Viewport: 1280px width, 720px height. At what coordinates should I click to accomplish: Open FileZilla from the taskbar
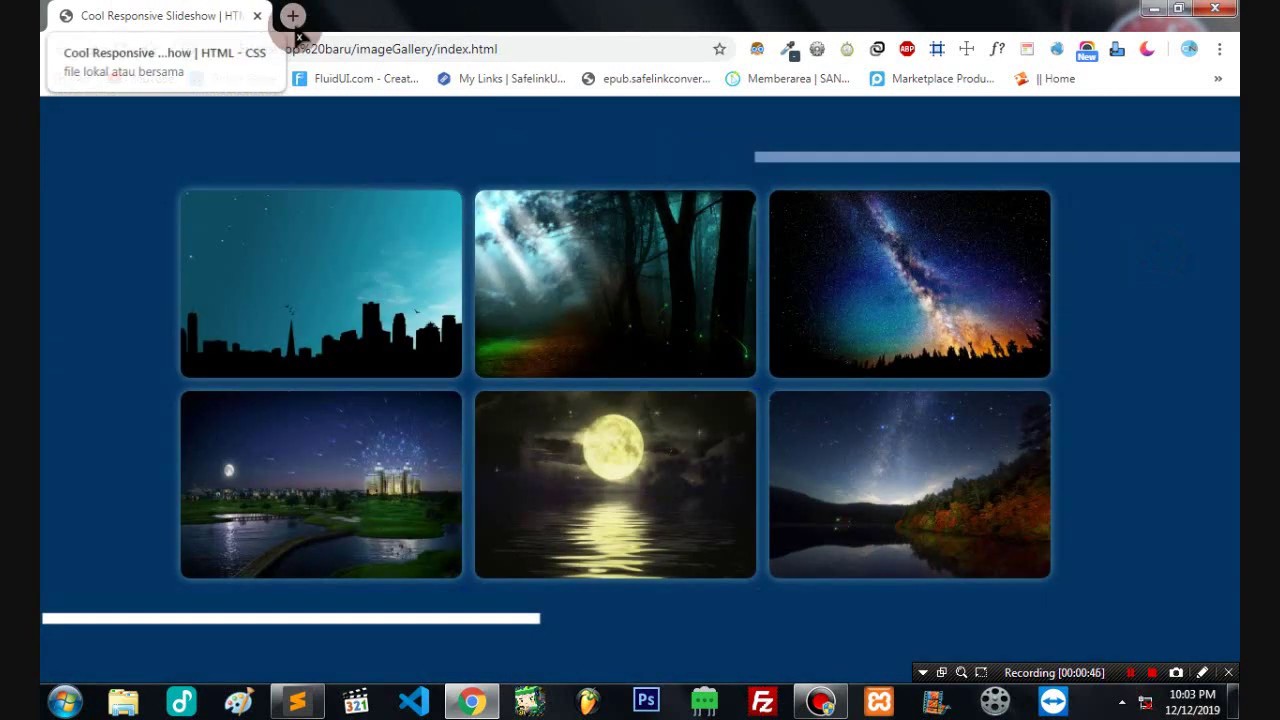(x=762, y=702)
